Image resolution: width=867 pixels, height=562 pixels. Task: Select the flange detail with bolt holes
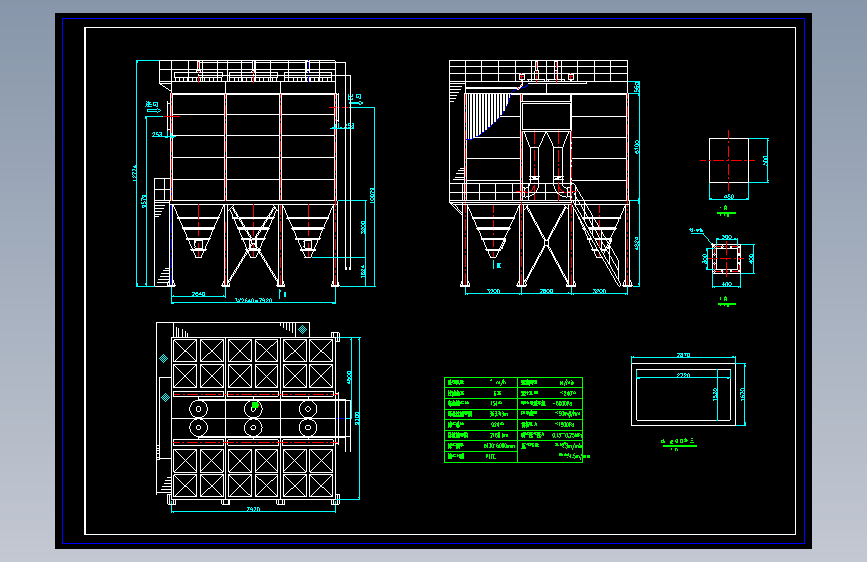click(727, 258)
